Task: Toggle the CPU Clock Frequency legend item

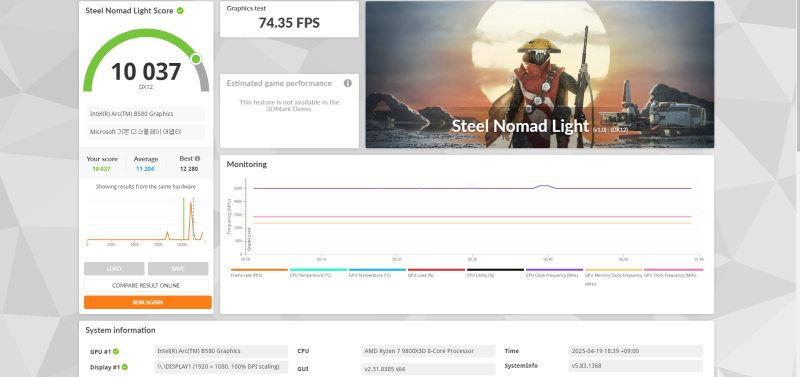Action: 555,272
